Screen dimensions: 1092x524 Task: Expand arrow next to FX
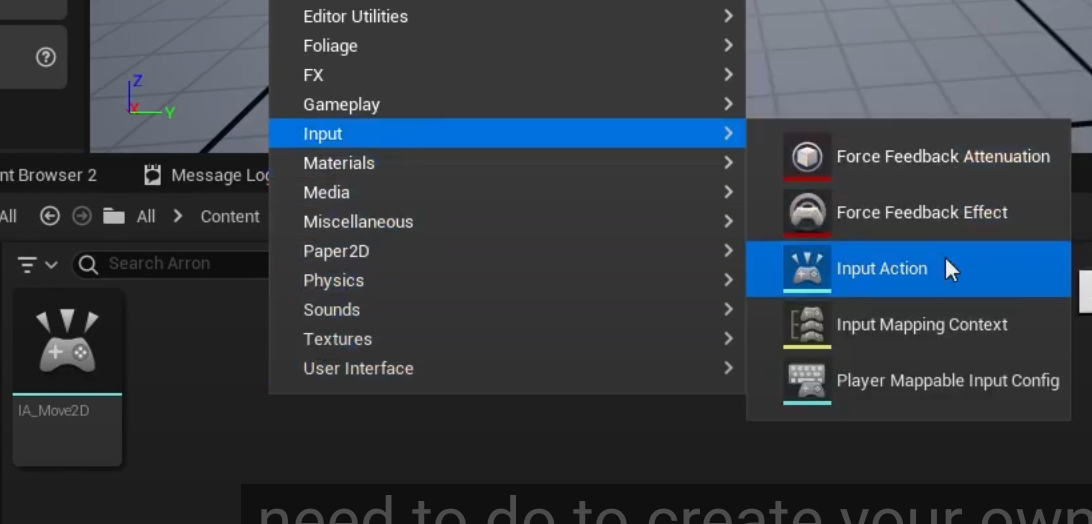coord(728,75)
